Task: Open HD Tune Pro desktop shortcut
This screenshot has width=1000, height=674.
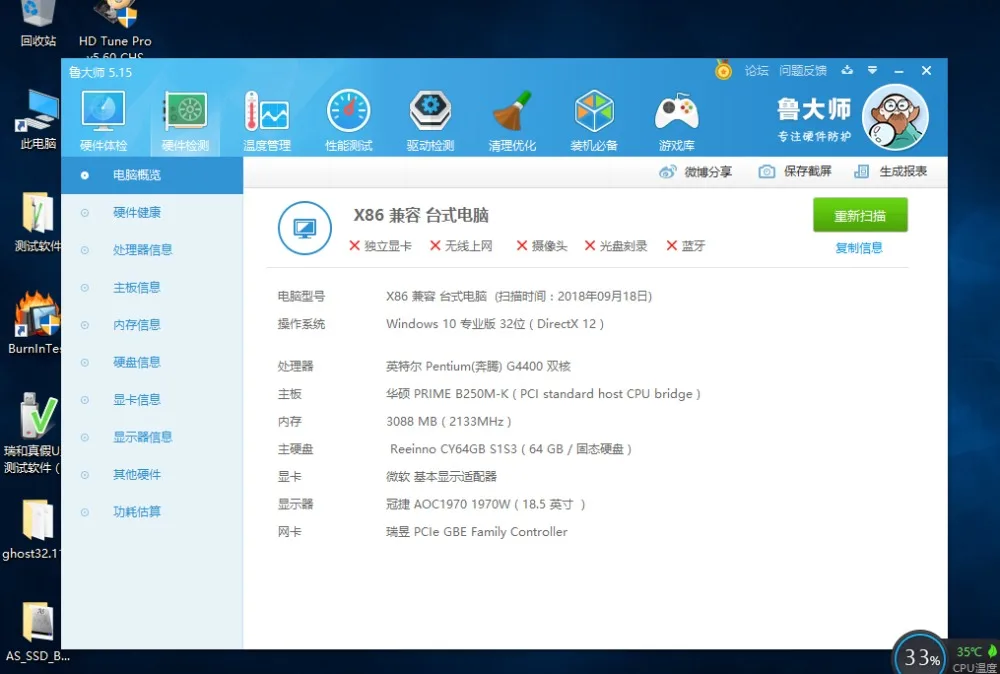Action: (x=115, y=29)
